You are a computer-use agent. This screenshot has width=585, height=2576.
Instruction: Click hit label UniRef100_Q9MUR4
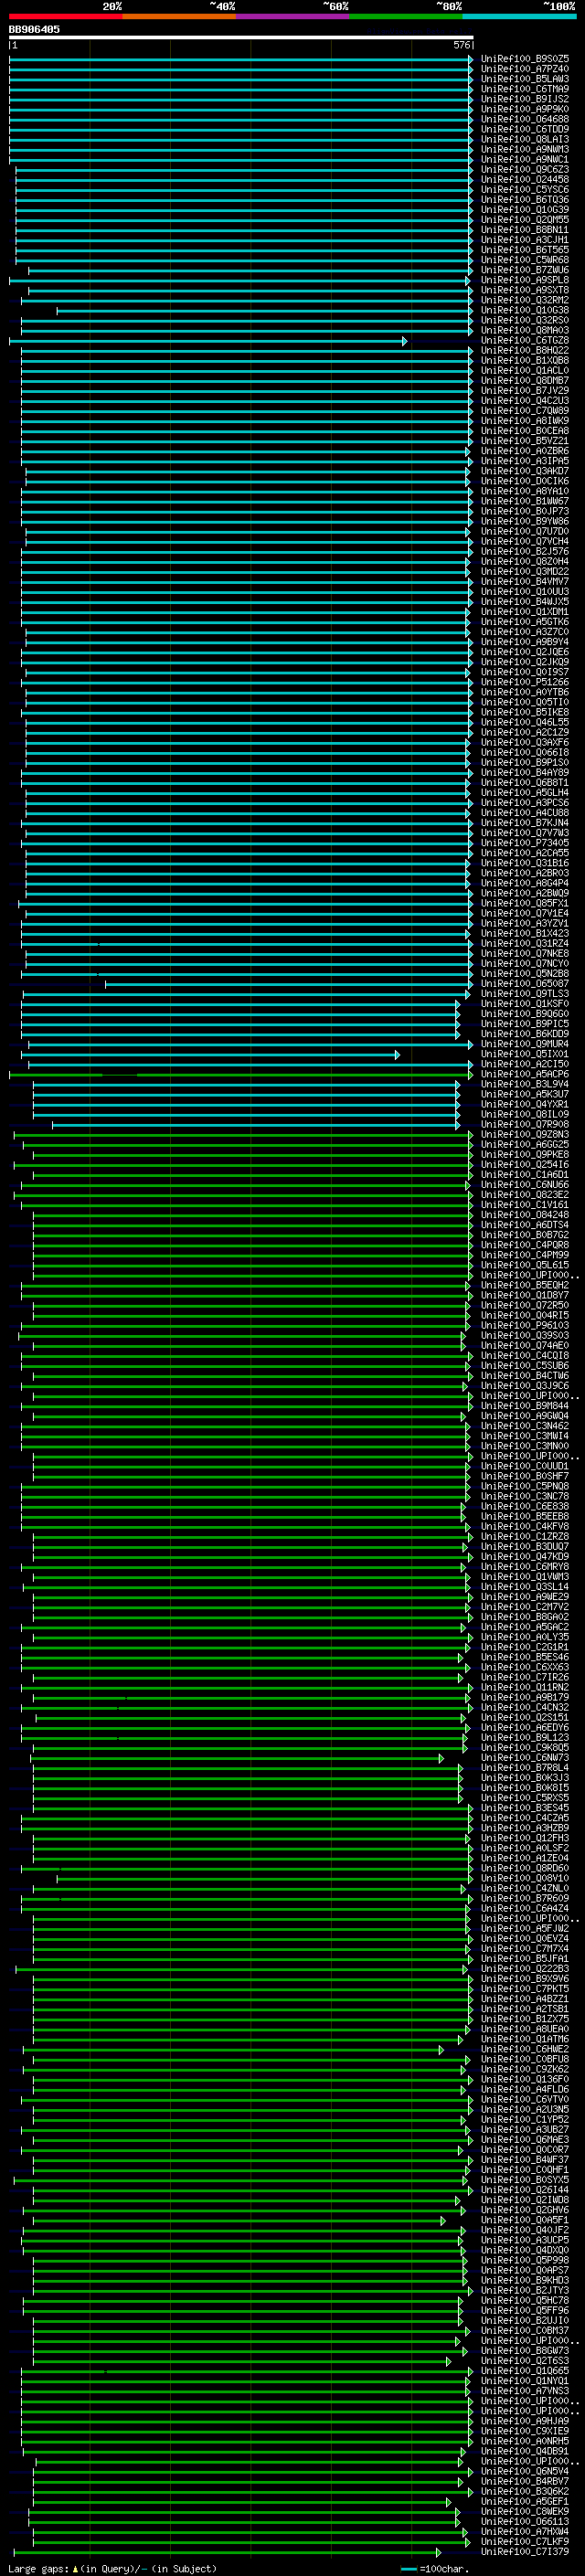pos(525,1043)
